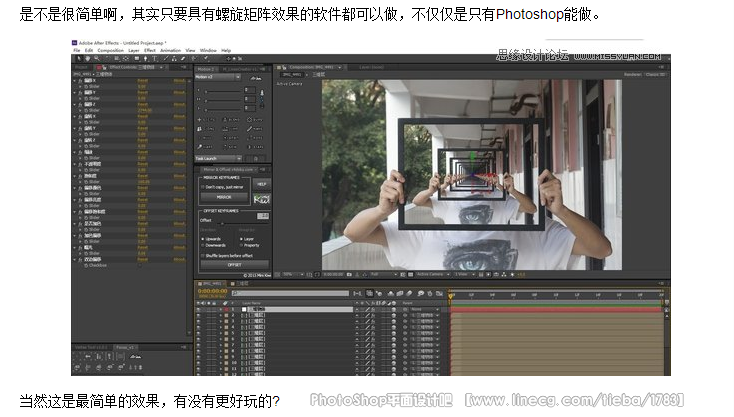Select the Puppet Pin tool
The height and width of the screenshot is (417, 734).
(206, 59)
